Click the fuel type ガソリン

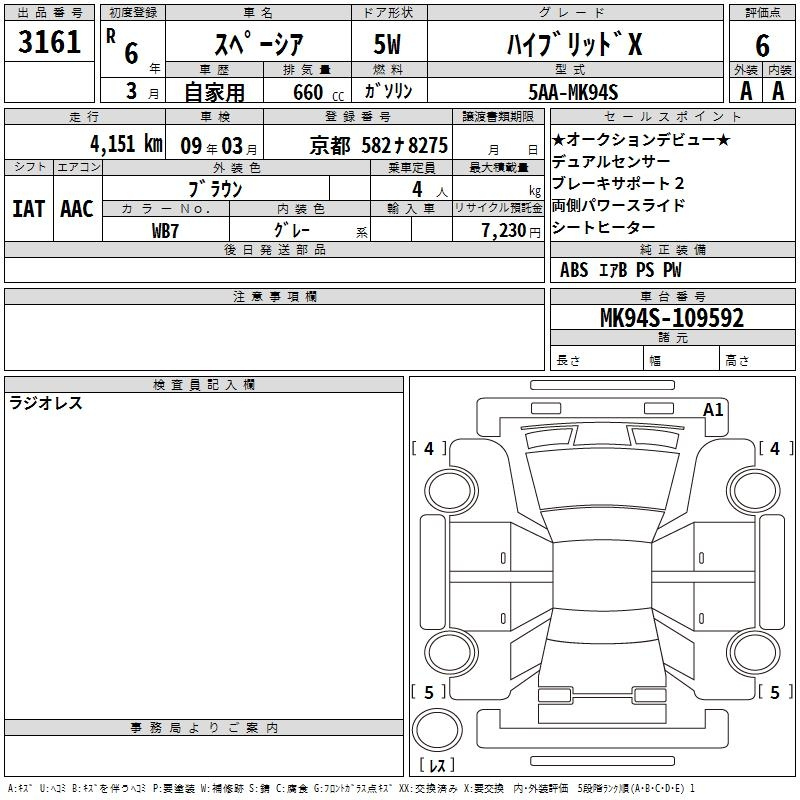point(388,91)
